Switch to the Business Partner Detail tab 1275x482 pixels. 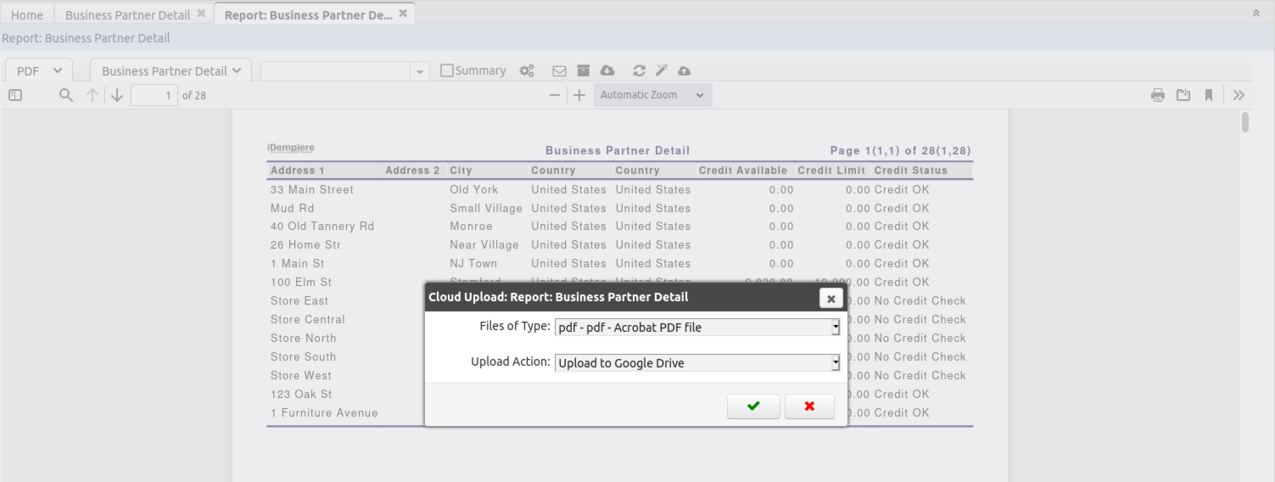pyautogui.click(x=127, y=15)
